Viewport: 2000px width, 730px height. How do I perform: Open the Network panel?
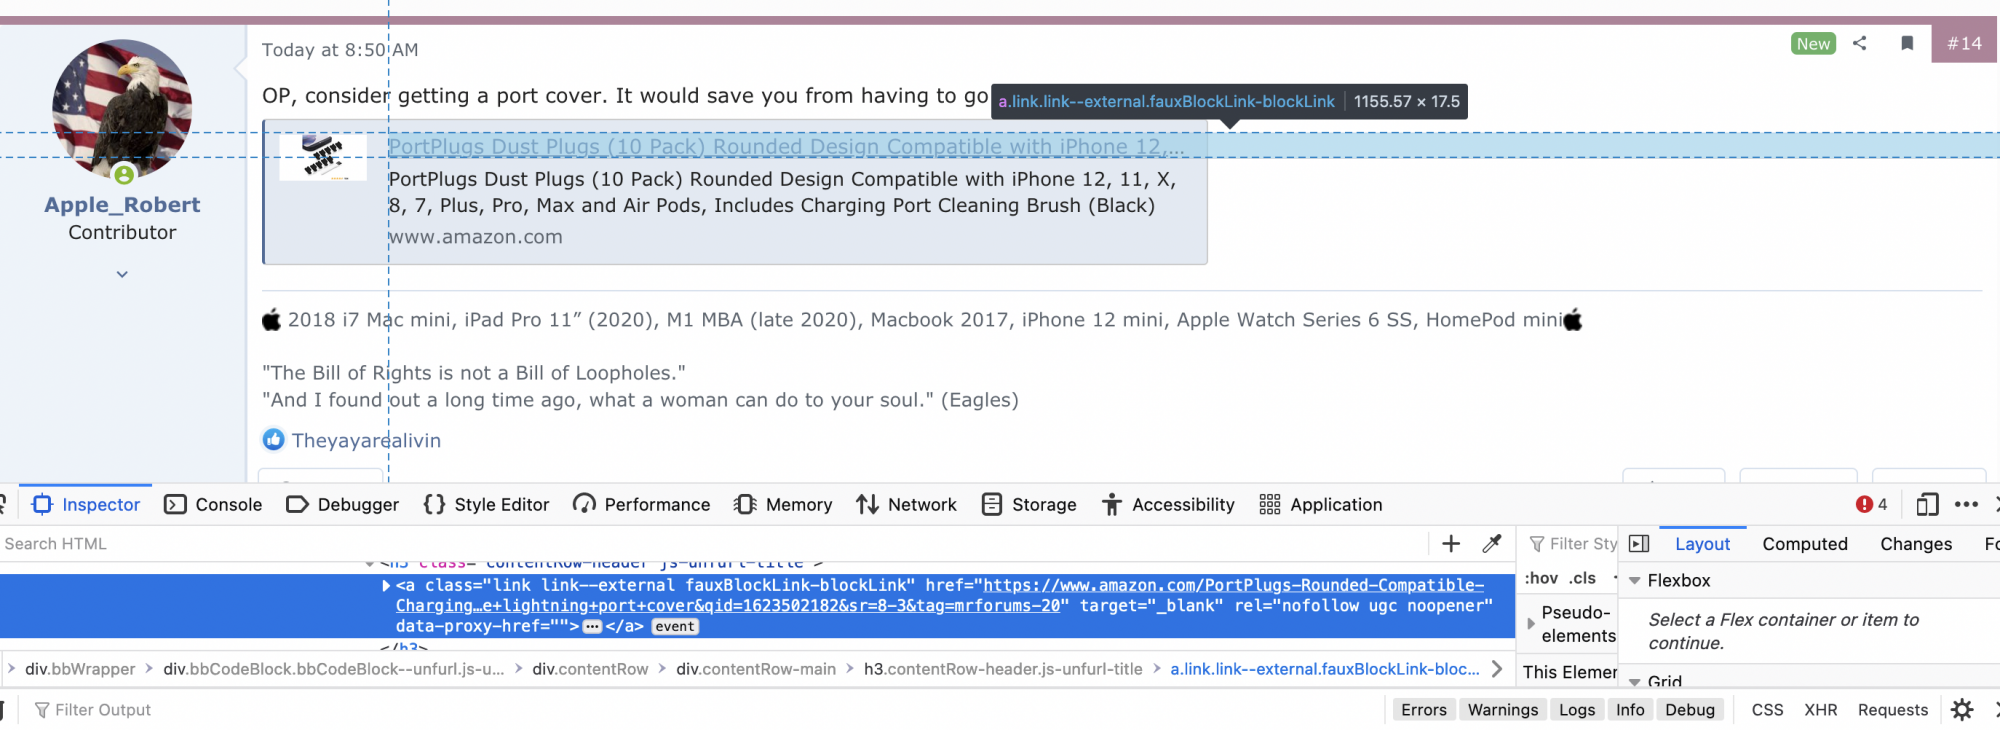(x=906, y=505)
